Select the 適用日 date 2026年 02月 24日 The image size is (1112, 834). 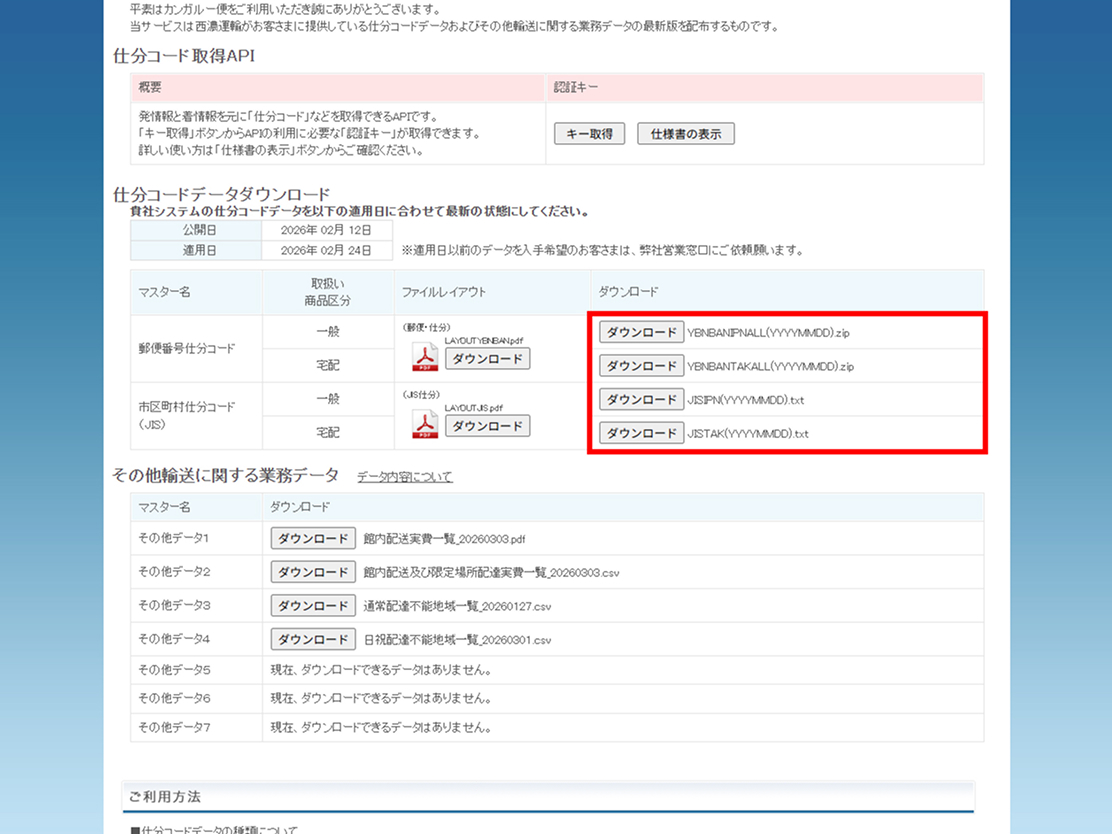326,250
